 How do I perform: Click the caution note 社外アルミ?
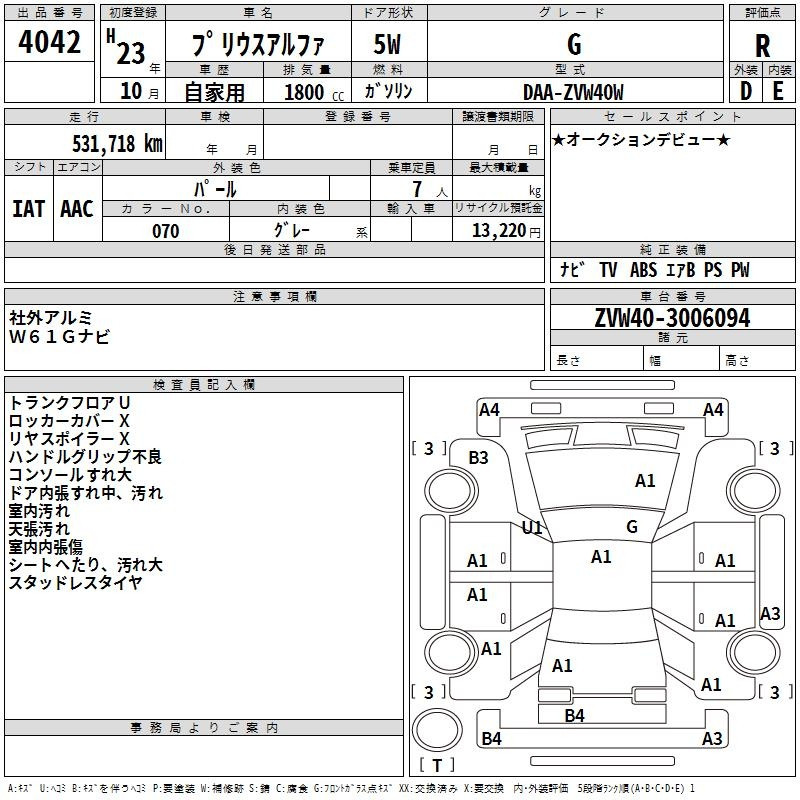click(x=51, y=318)
